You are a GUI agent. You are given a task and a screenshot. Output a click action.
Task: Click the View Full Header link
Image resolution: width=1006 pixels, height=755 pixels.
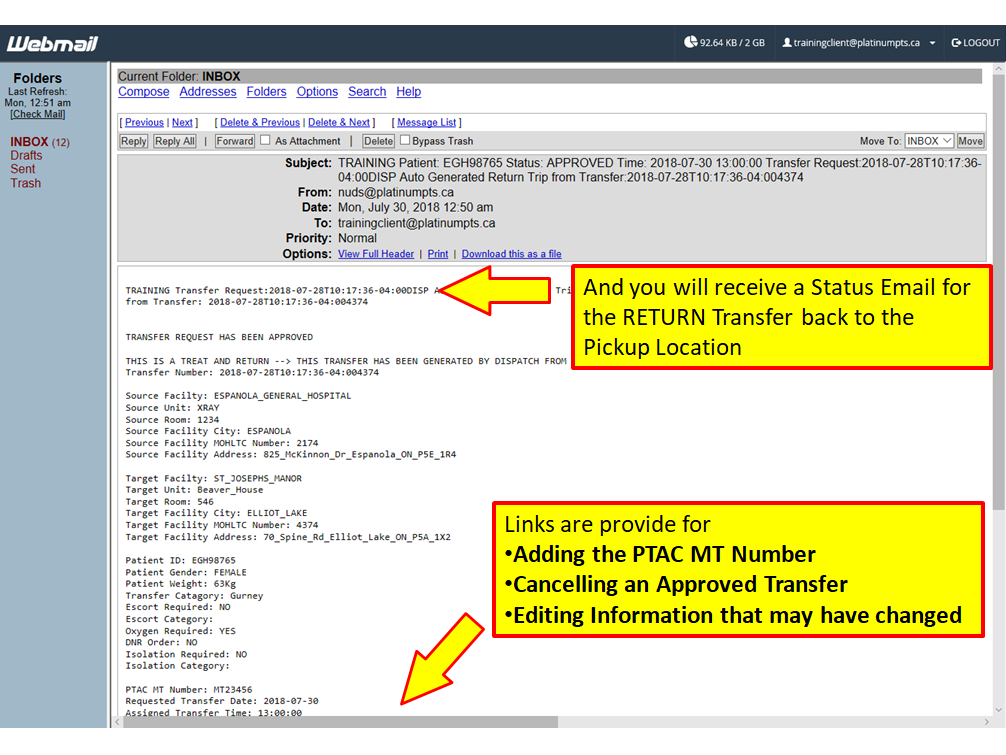pyautogui.click(x=376, y=254)
